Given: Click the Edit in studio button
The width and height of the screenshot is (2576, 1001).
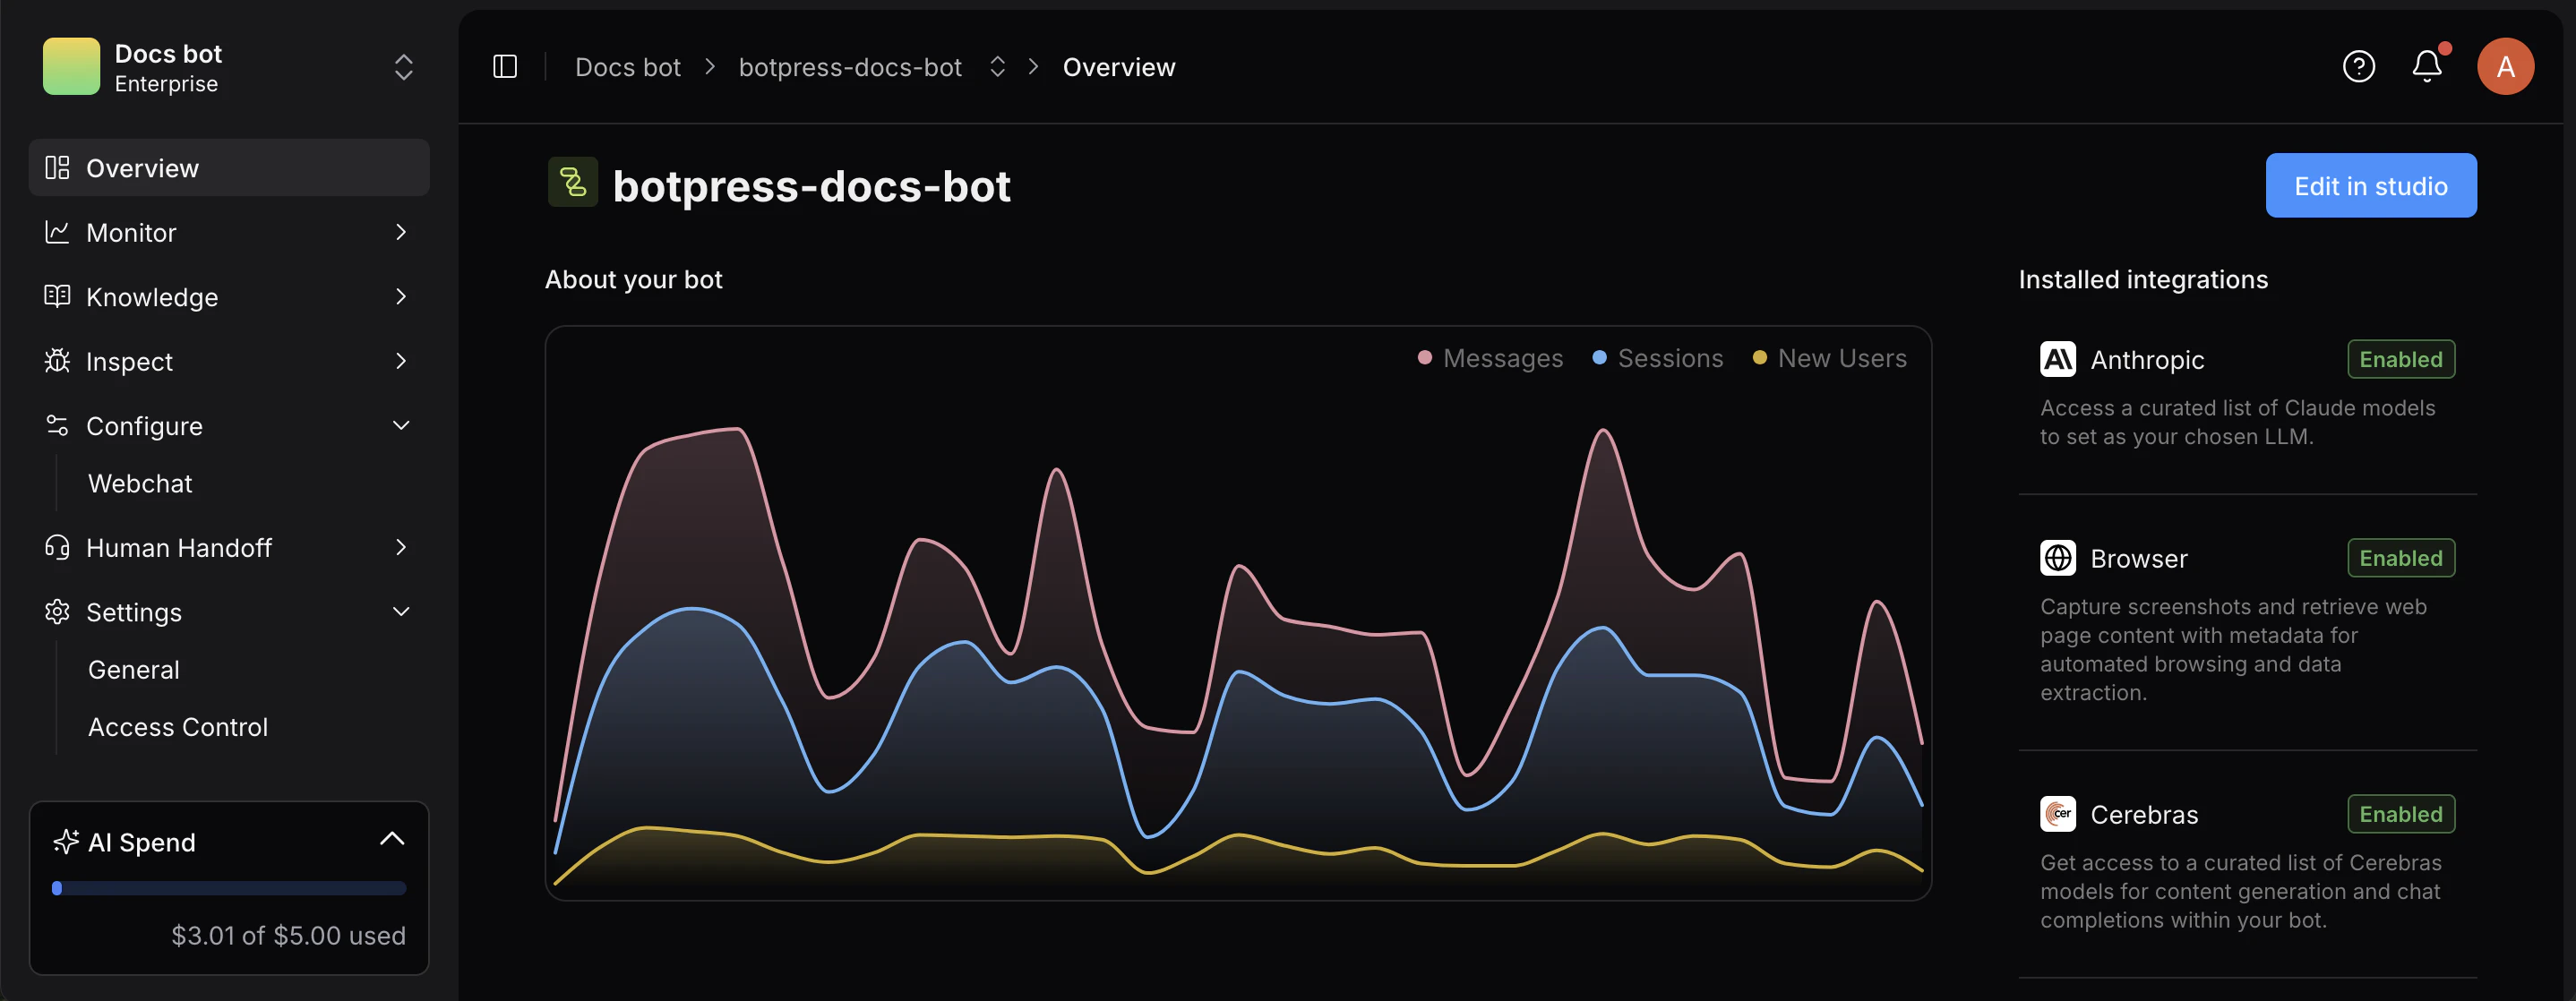Looking at the screenshot, I should [2370, 185].
